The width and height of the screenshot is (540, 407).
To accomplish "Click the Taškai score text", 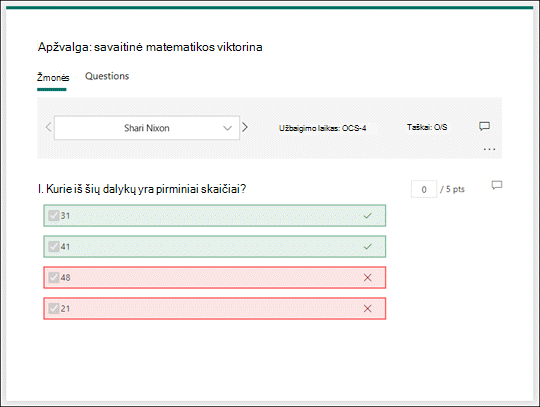I will click(427, 127).
